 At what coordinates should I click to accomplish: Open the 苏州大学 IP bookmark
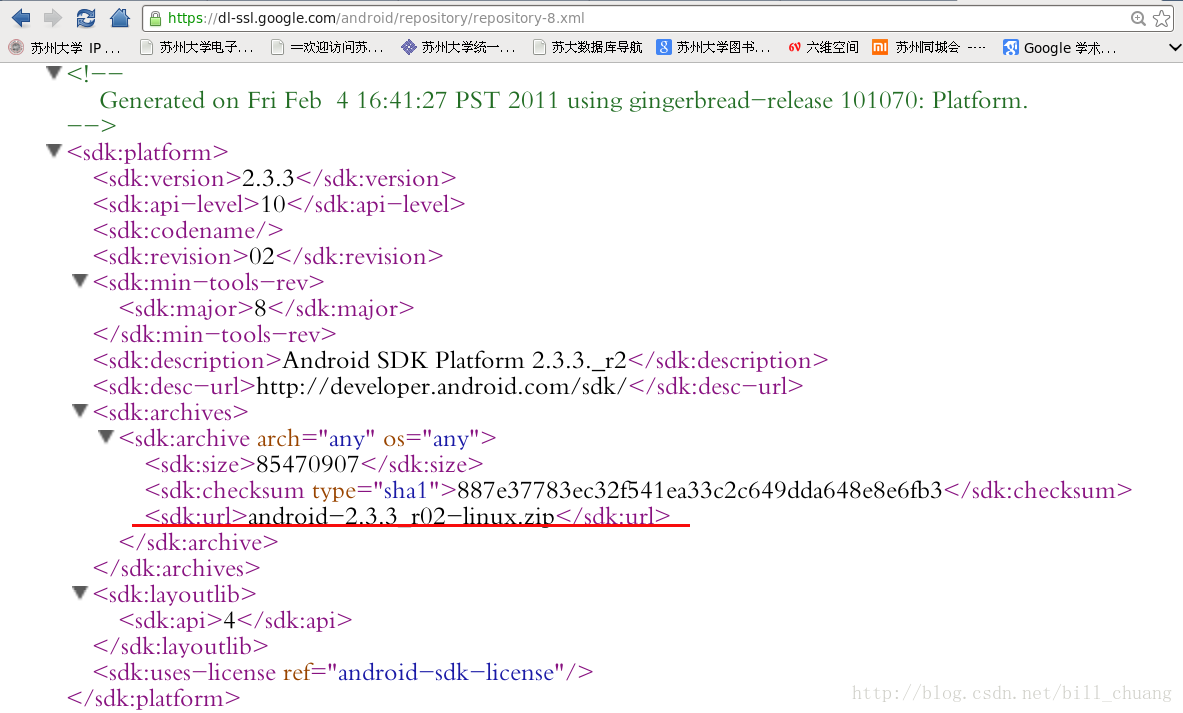(65, 48)
